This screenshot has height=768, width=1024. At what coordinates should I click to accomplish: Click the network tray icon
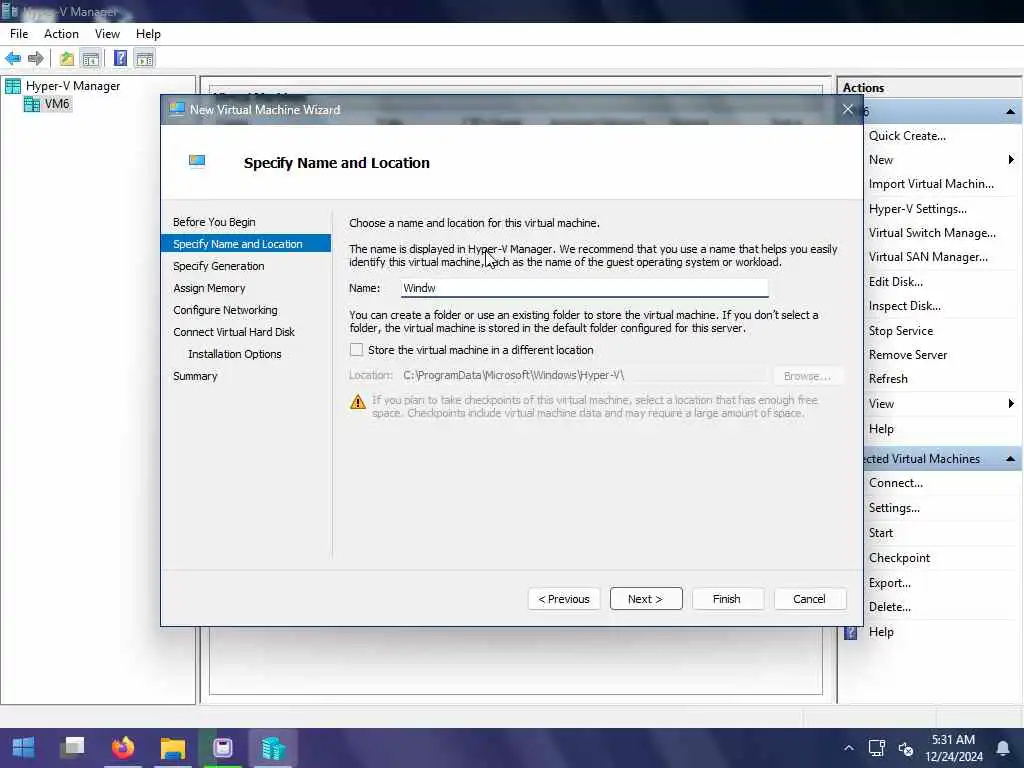tap(876, 748)
